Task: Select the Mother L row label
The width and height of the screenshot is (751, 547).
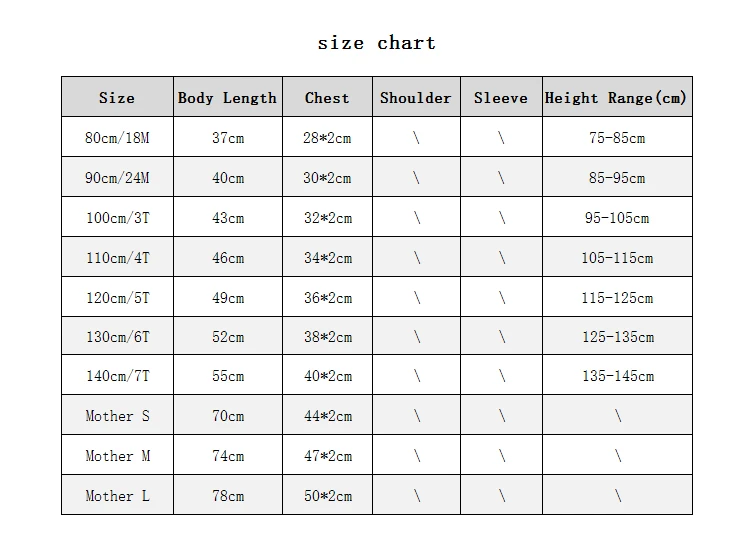Action: point(117,495)
